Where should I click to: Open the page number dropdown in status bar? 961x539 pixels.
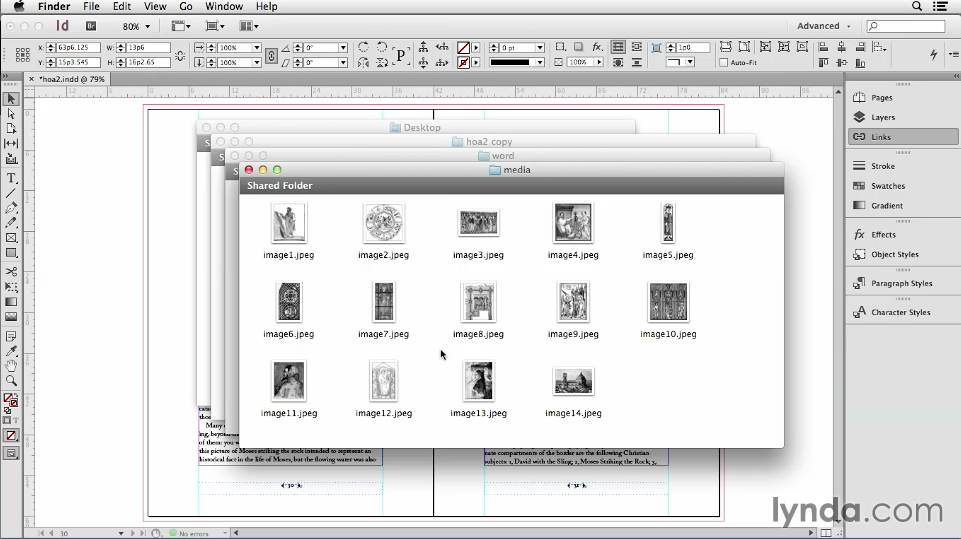[x=121, y=533]
